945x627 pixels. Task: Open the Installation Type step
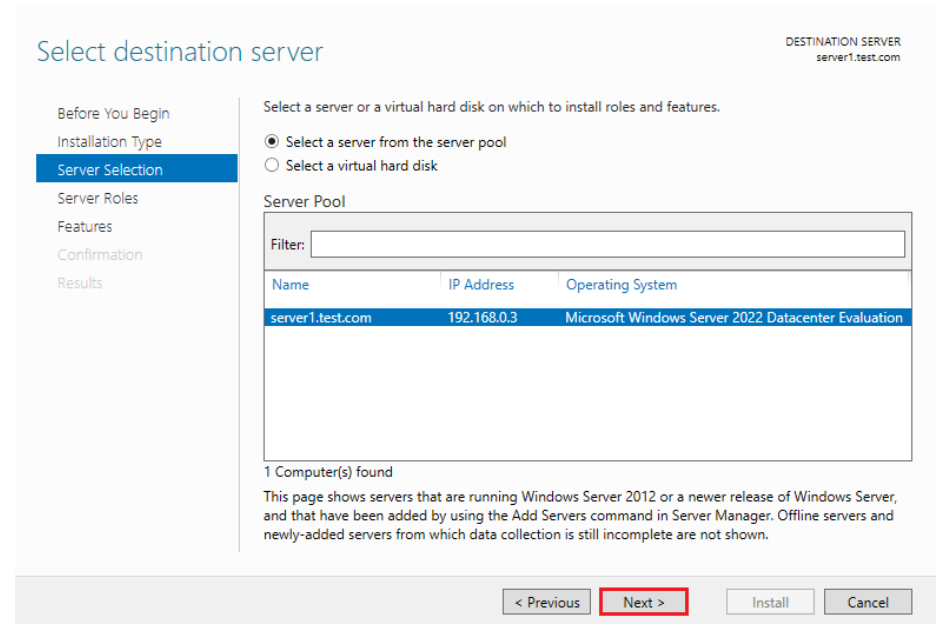109,142
